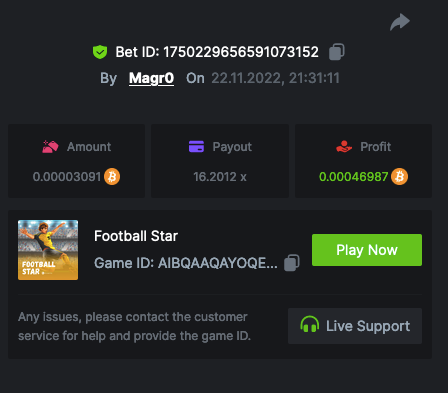
Task: Click the Bitcoin icon beside profit value
Action: (x=399, y=176)
